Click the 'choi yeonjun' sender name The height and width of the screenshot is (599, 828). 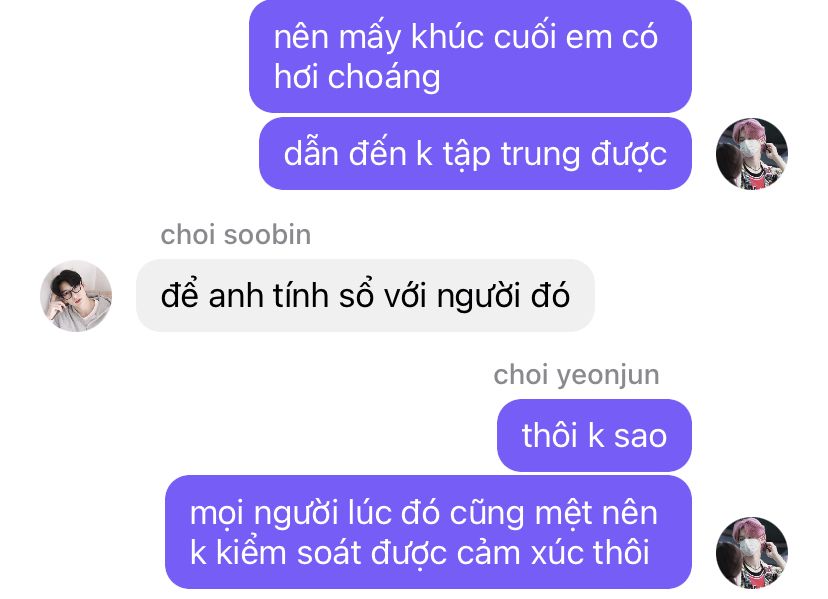(x=577, y=376)
